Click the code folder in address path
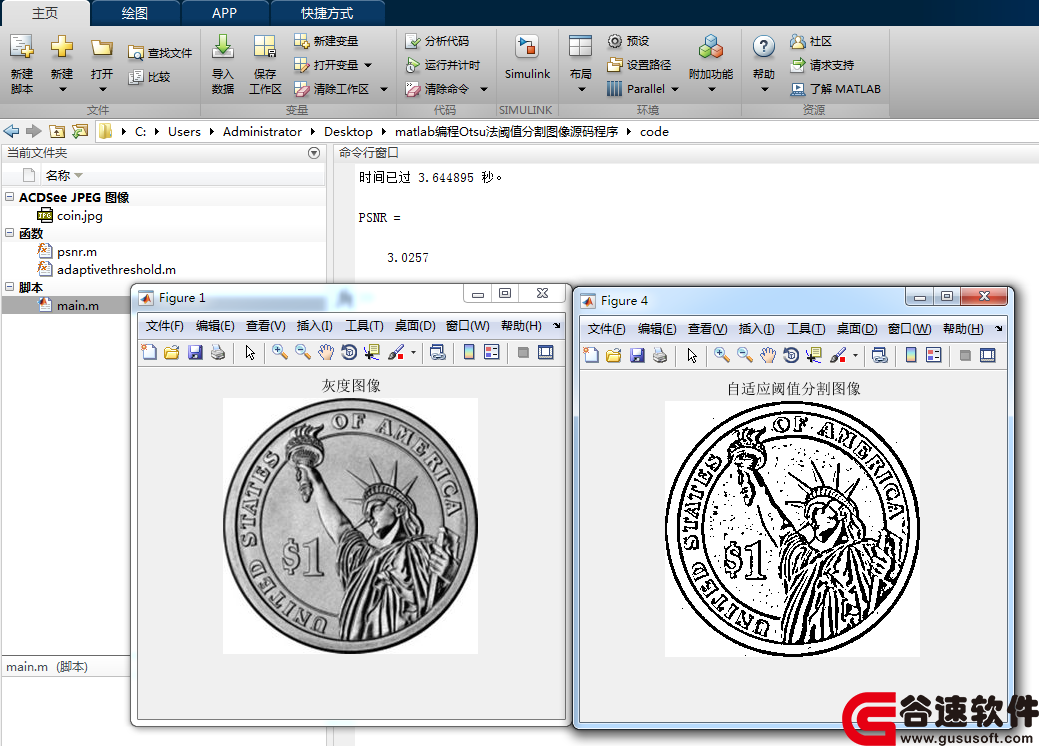Screen dimensions: 1039x746 (654, 131)
